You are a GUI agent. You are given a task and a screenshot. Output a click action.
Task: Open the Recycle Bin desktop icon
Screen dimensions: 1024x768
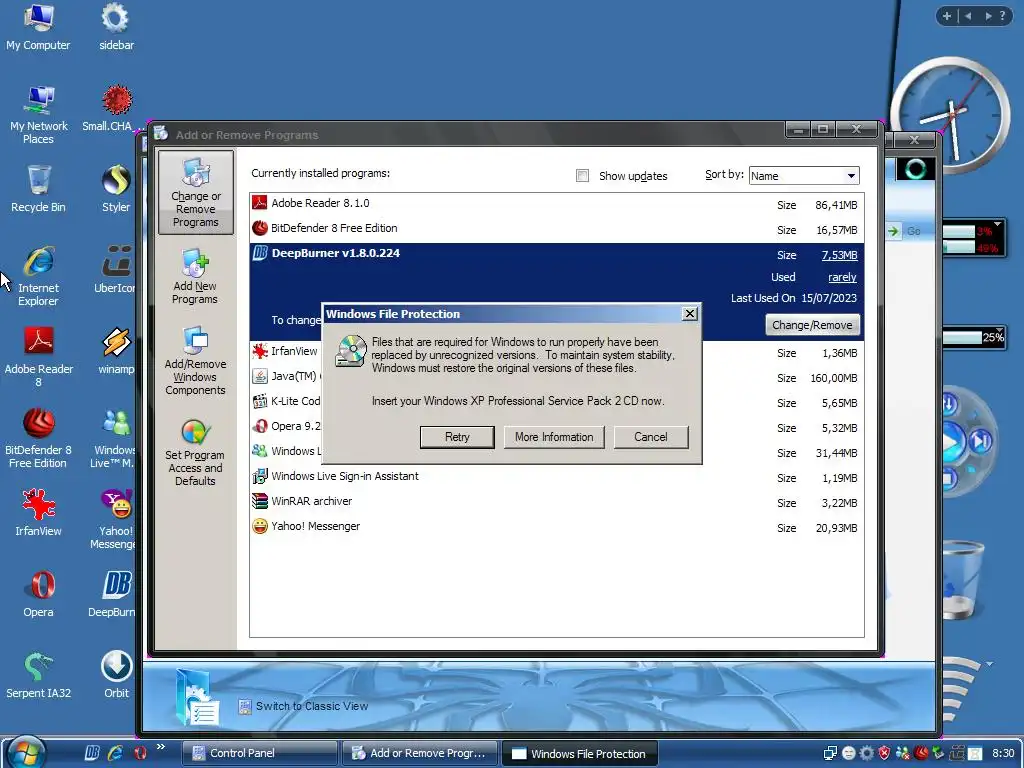[39, 189]
